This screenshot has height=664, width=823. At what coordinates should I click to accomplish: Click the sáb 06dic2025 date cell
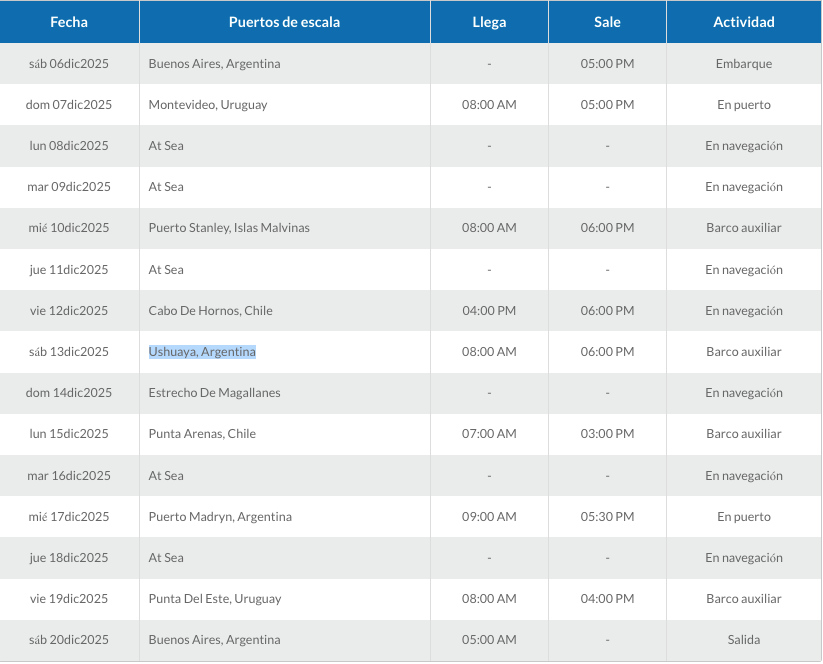click(69, 64)
